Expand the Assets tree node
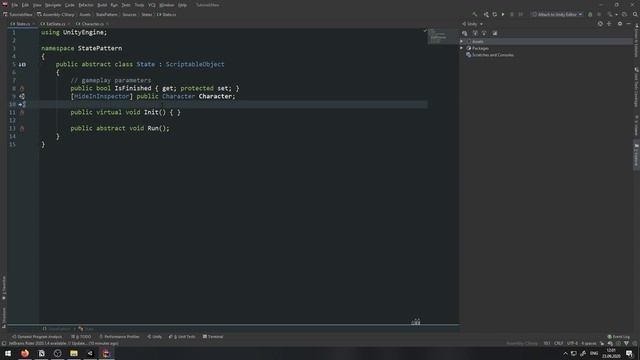640x360 pixels. (462, 41)
